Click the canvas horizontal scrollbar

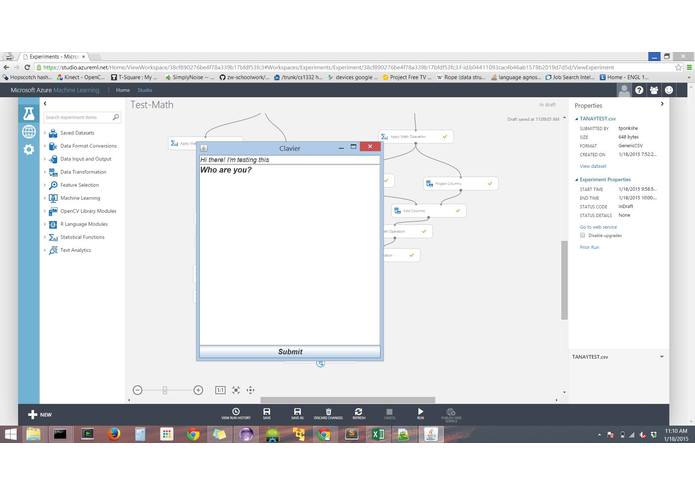[x=348, y=400]
